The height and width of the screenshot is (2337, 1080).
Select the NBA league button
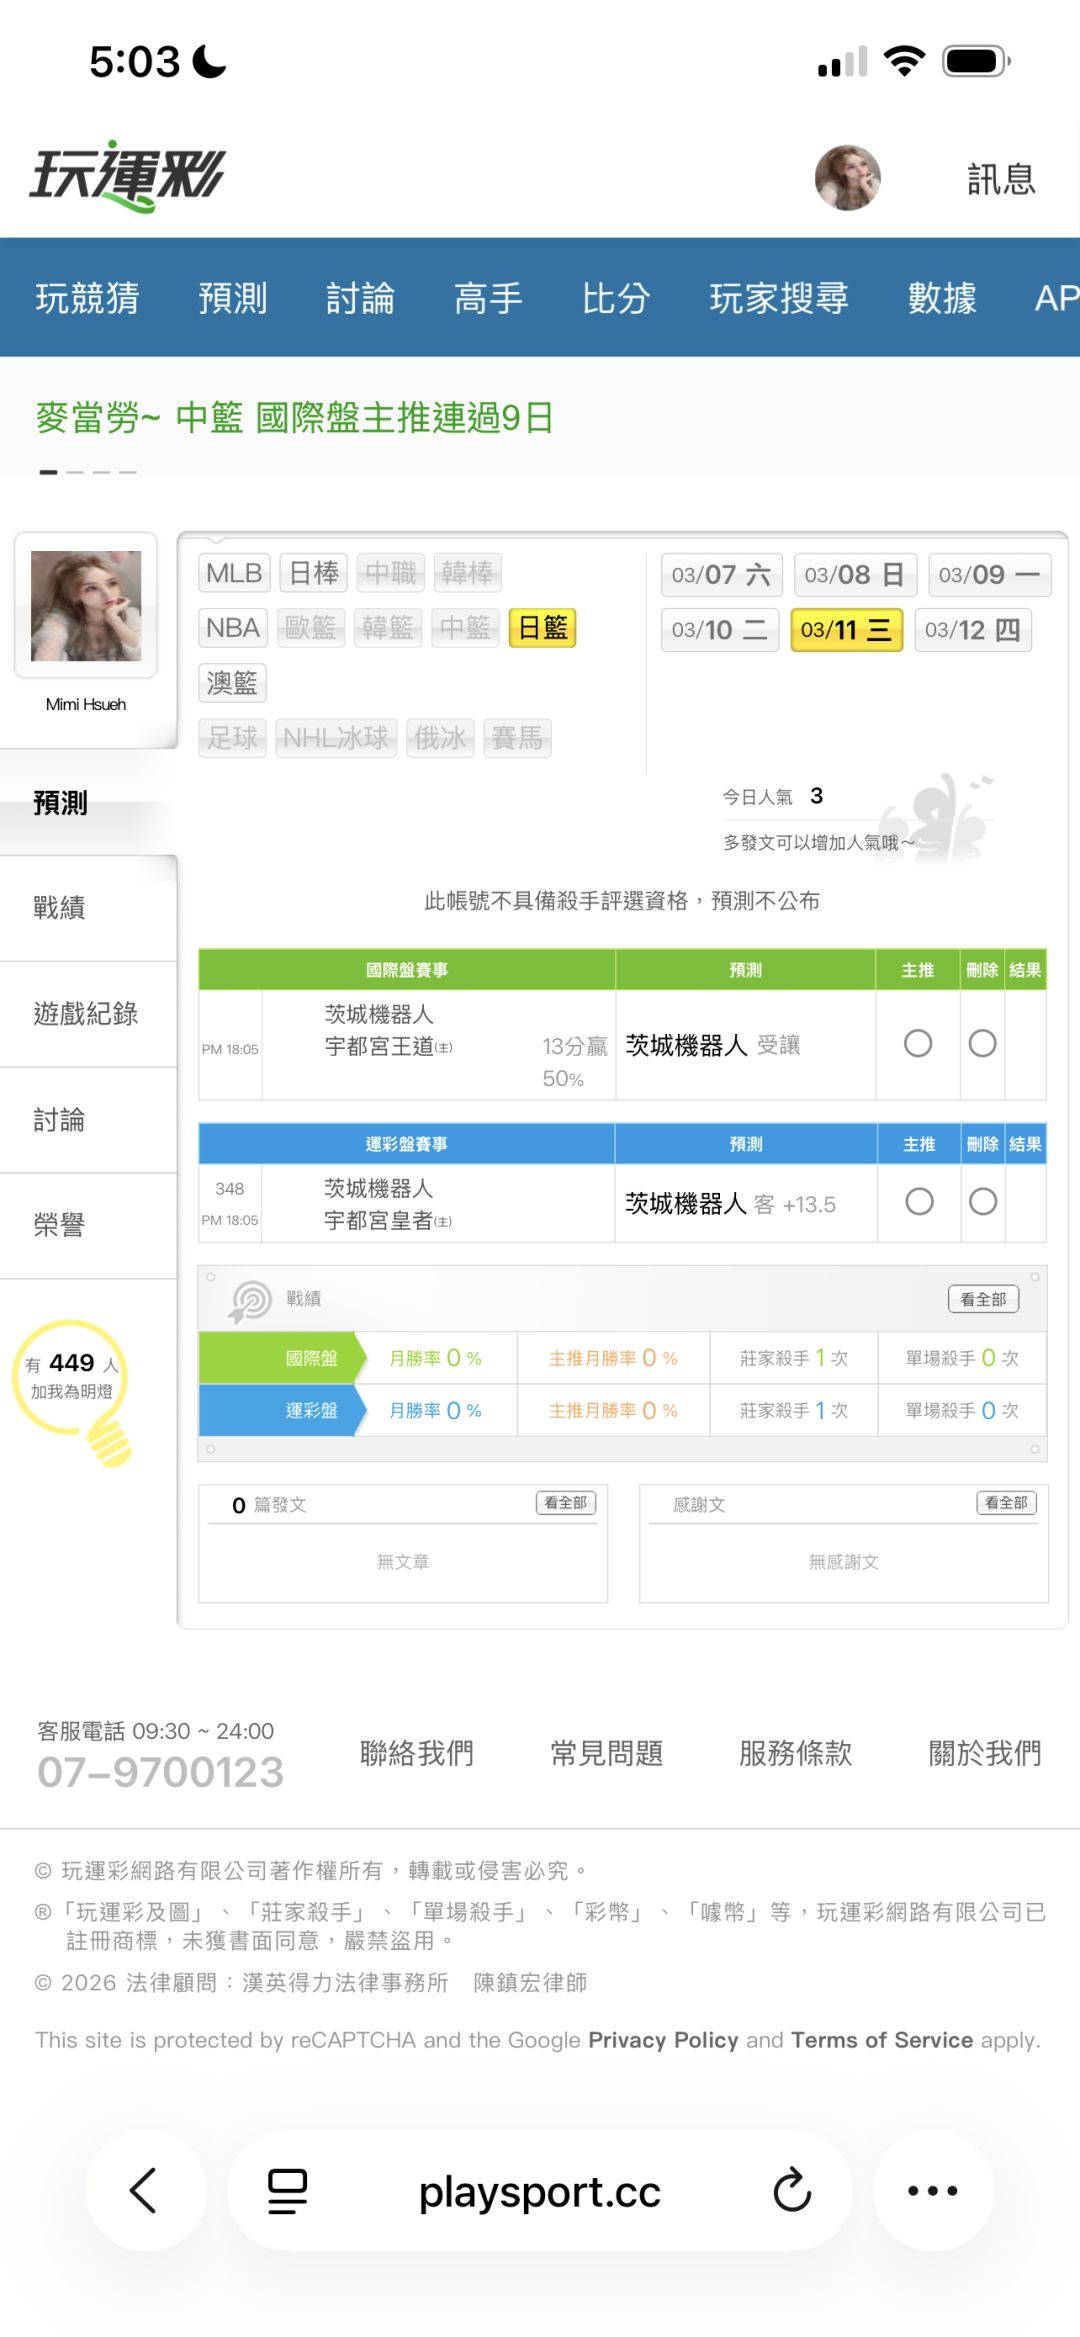[233, 628]
